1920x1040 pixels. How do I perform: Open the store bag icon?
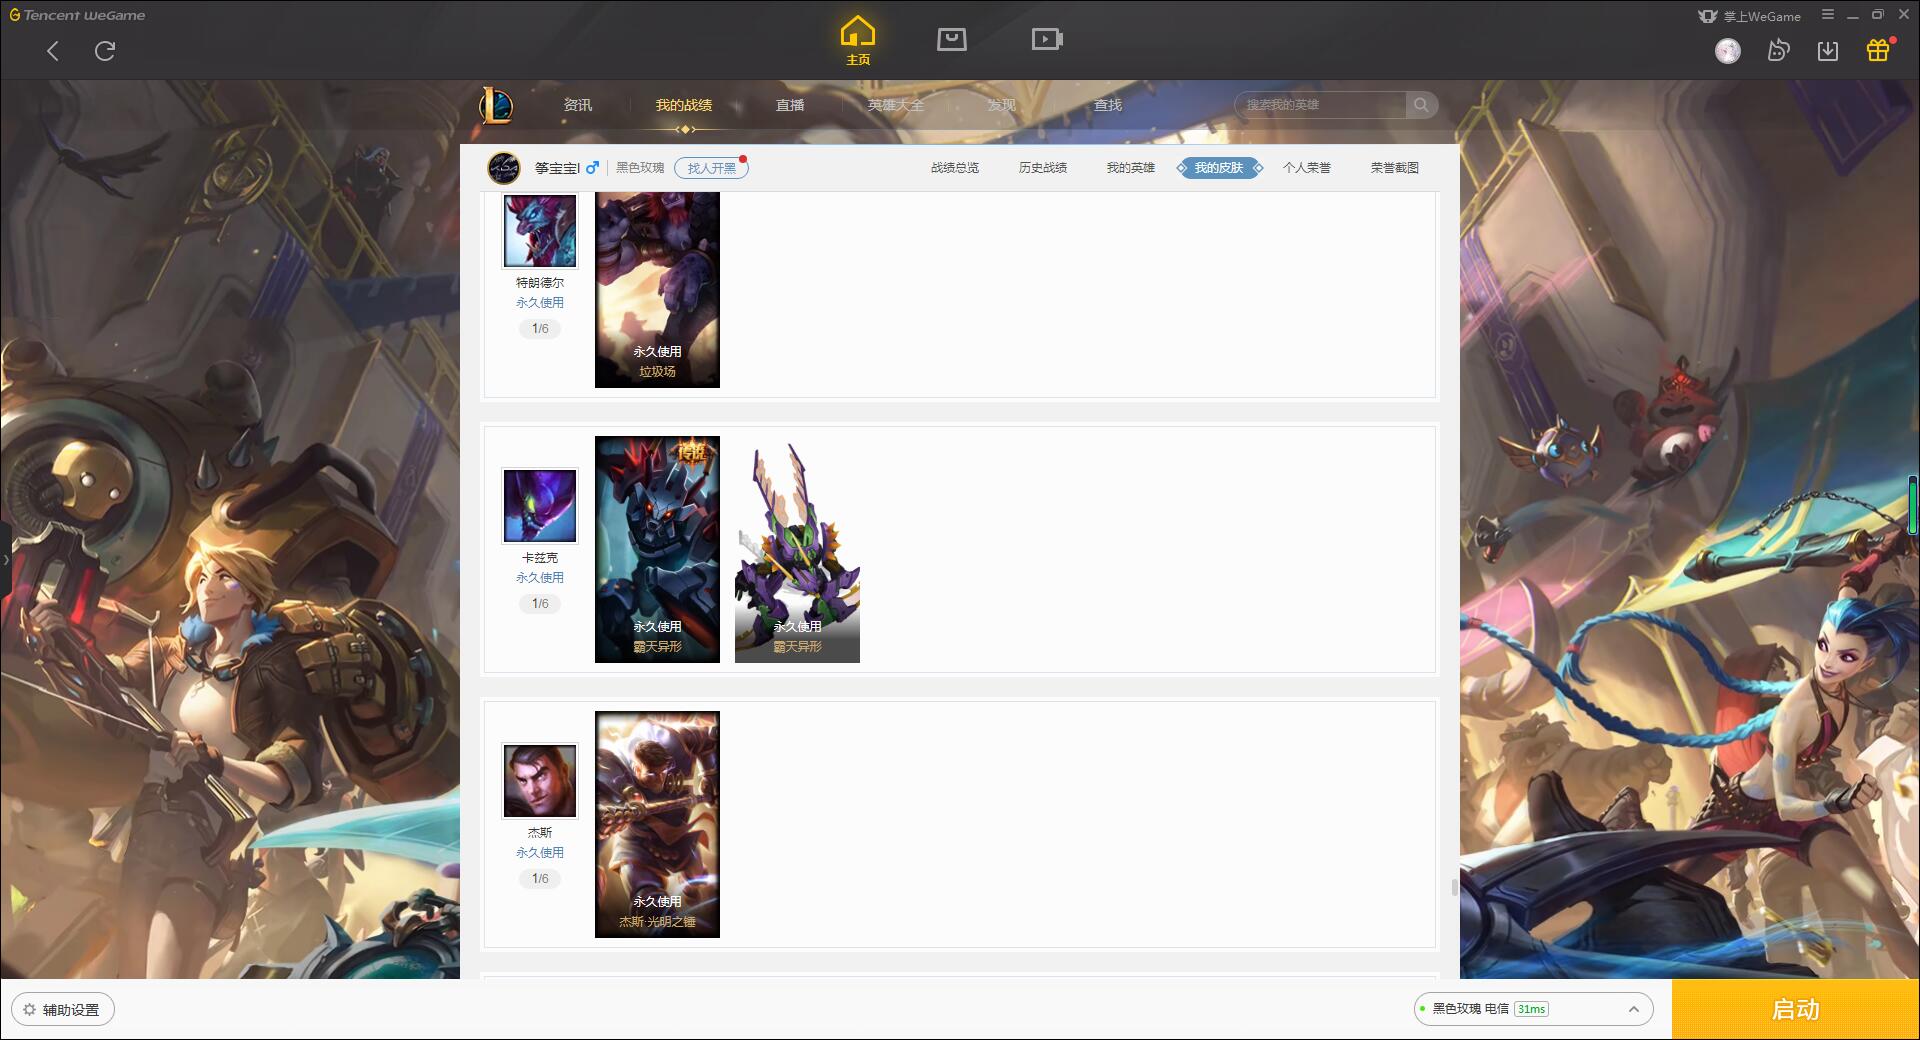[951, 40]
